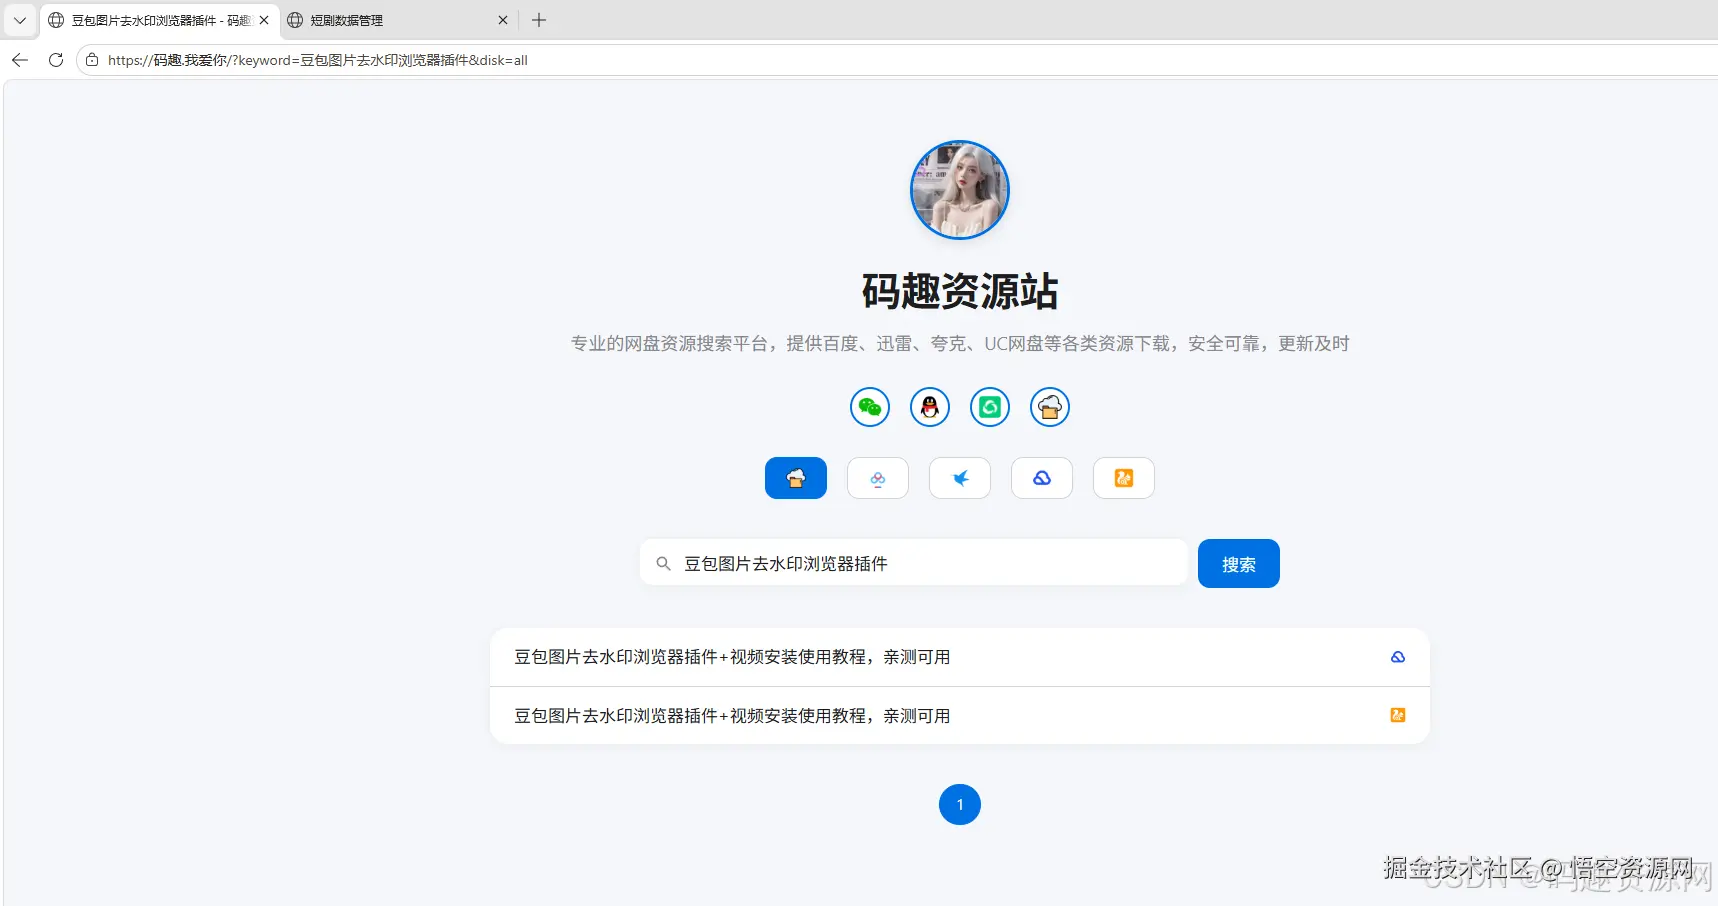This screenshot has width=1718, height=906.
Task: Open the QQ penguin contact icon
Action: (930, 407)
